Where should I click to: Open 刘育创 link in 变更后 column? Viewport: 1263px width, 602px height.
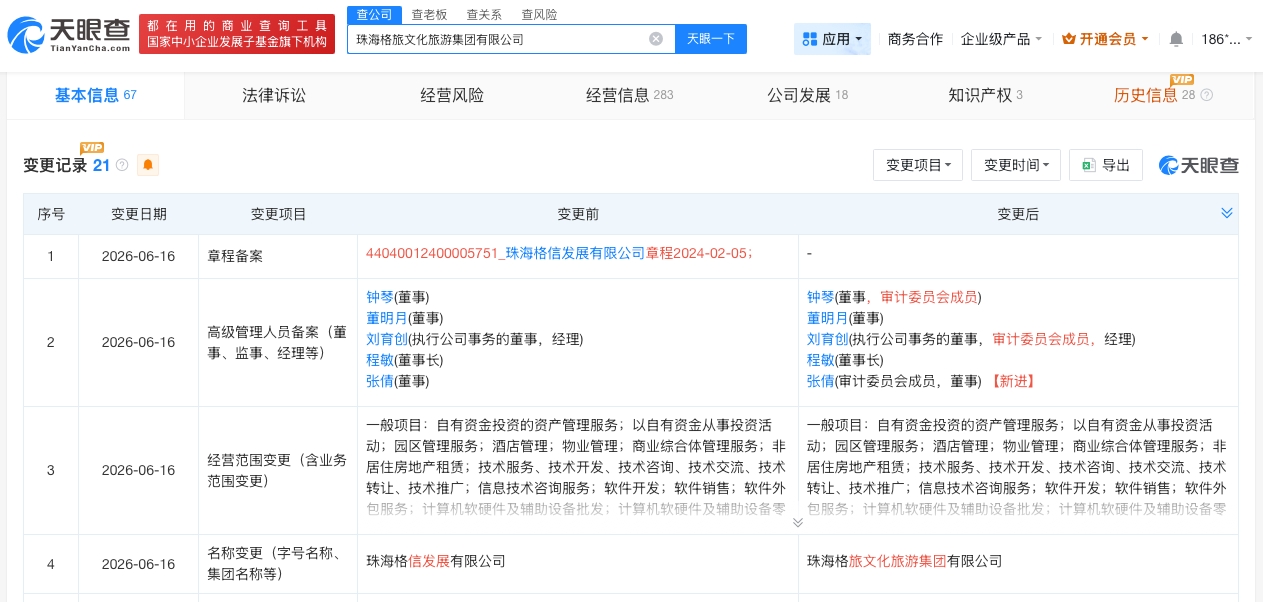click(x=827, y=339)
